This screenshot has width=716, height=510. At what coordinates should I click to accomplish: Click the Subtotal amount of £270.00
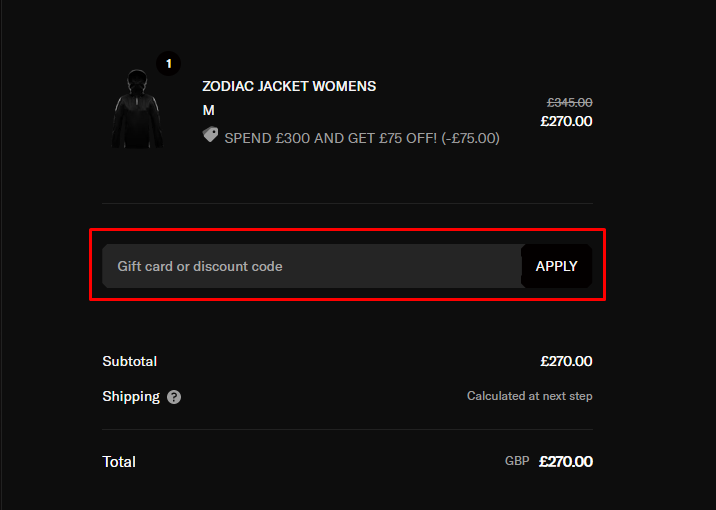pyautogui.click(x=566, y=361)
